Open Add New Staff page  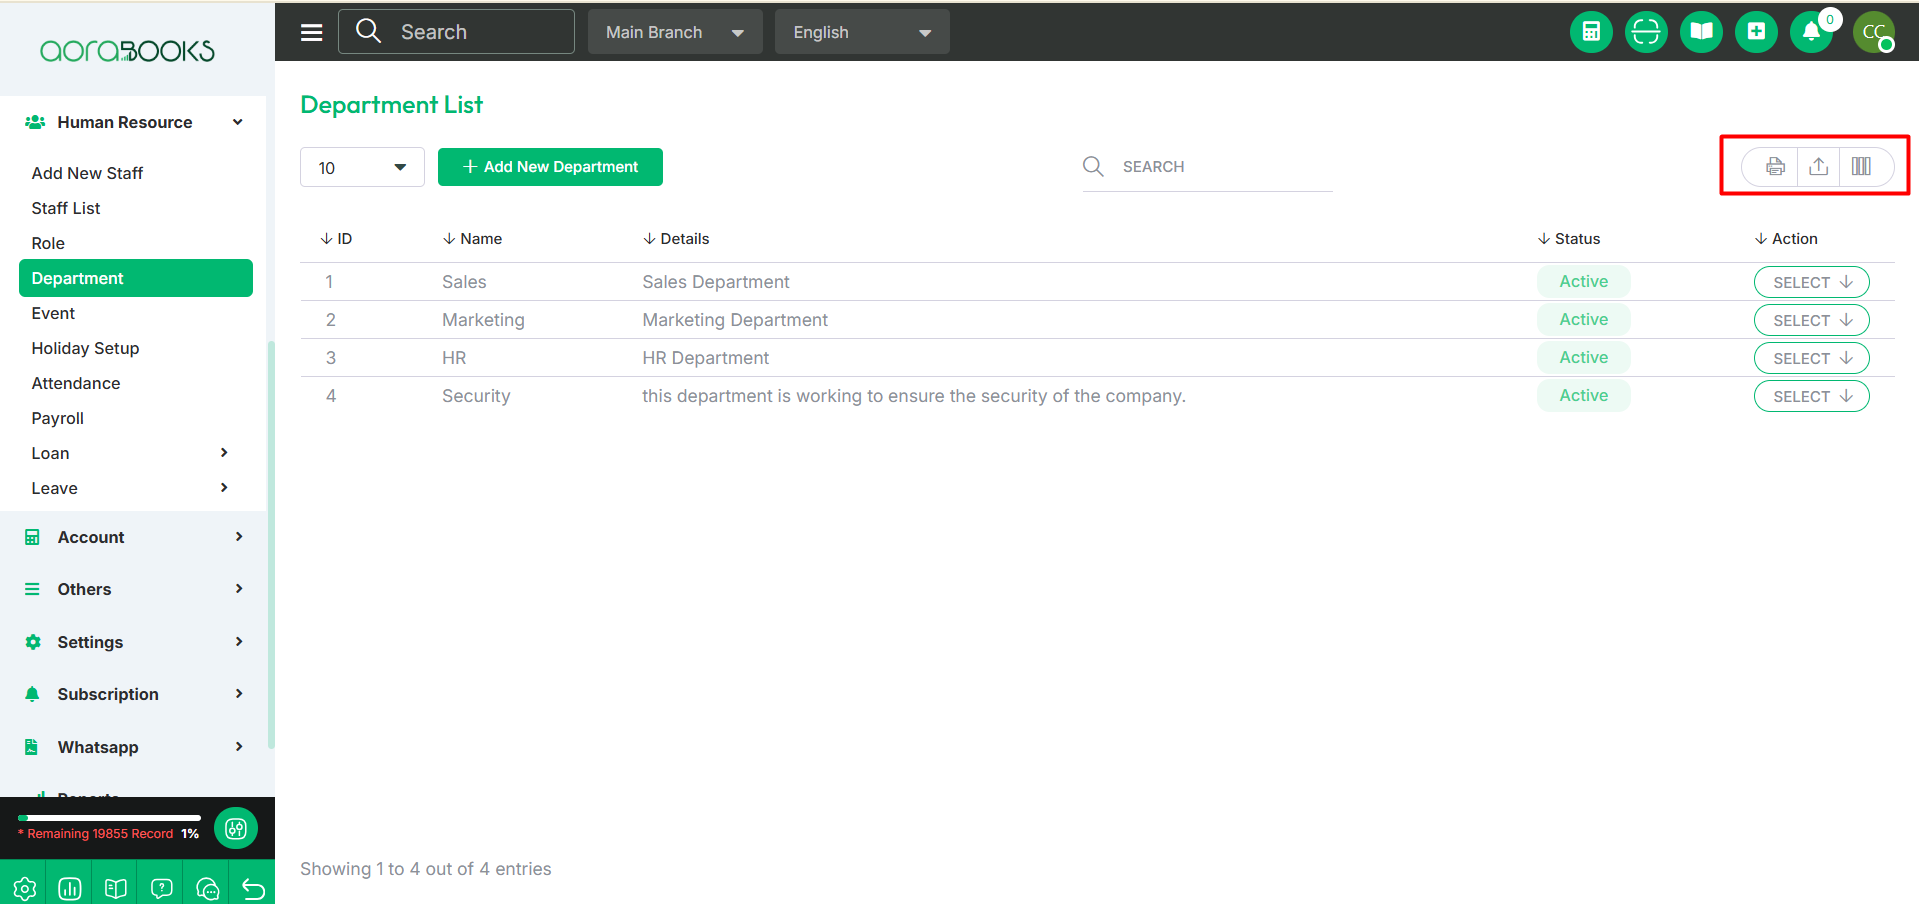(x=87, y=173)
